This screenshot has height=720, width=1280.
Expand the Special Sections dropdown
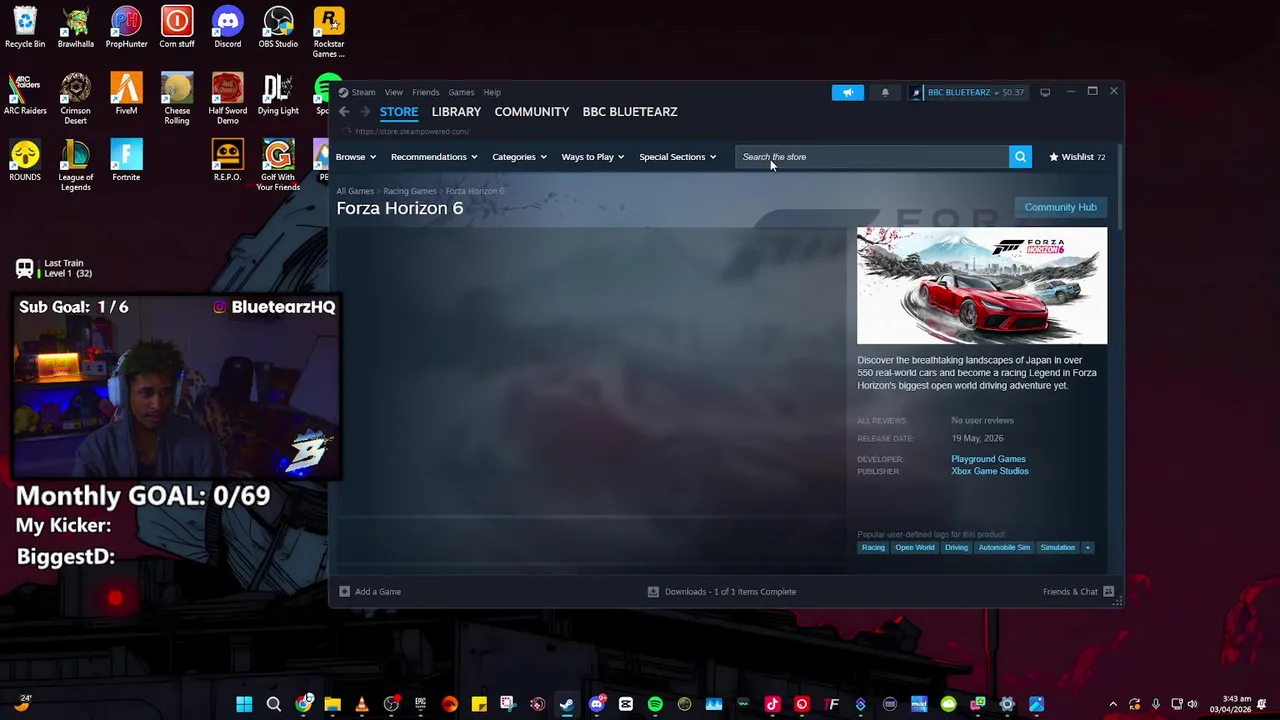coord(678,157)
